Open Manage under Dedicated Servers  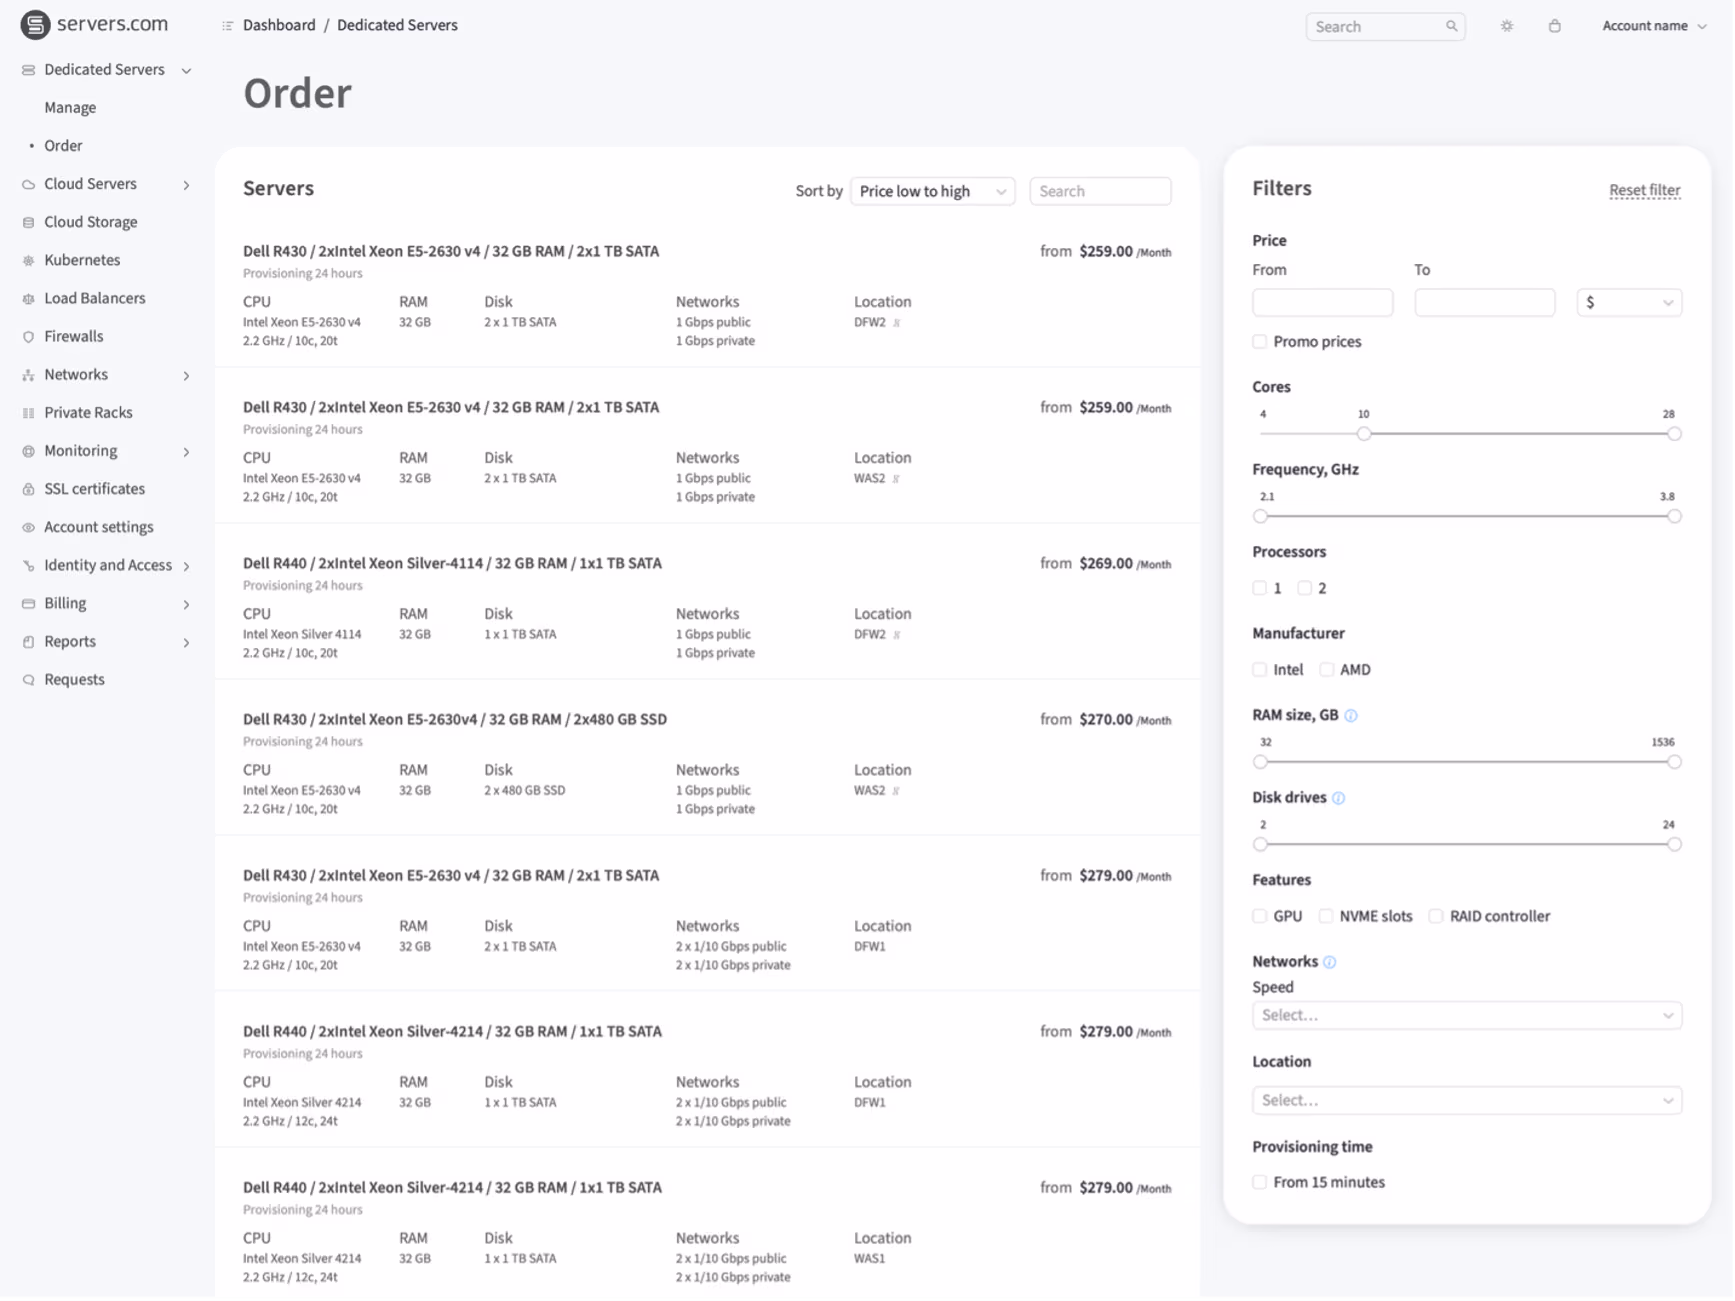pos(70,108)
